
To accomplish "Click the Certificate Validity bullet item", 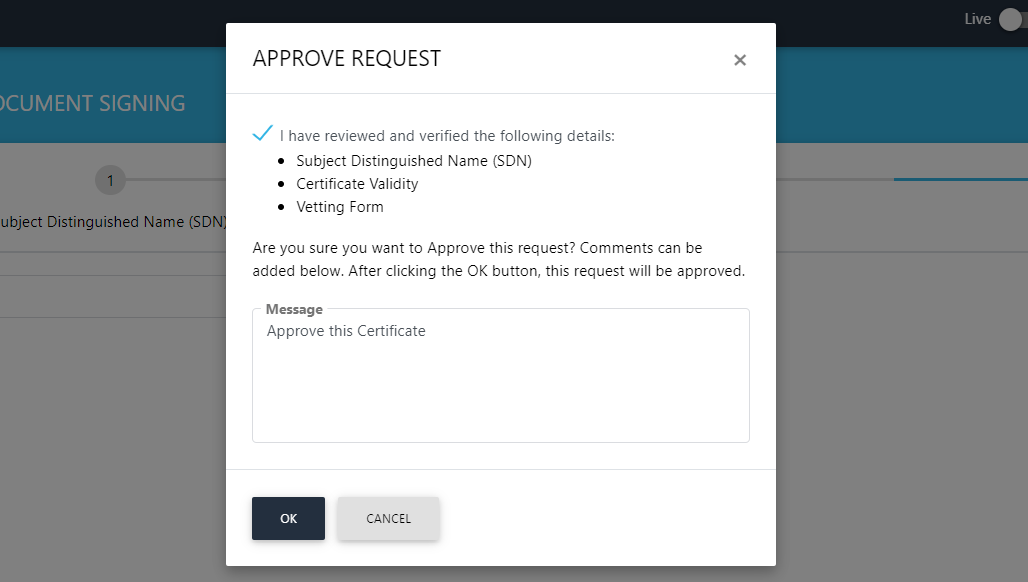I will point(357,184).
